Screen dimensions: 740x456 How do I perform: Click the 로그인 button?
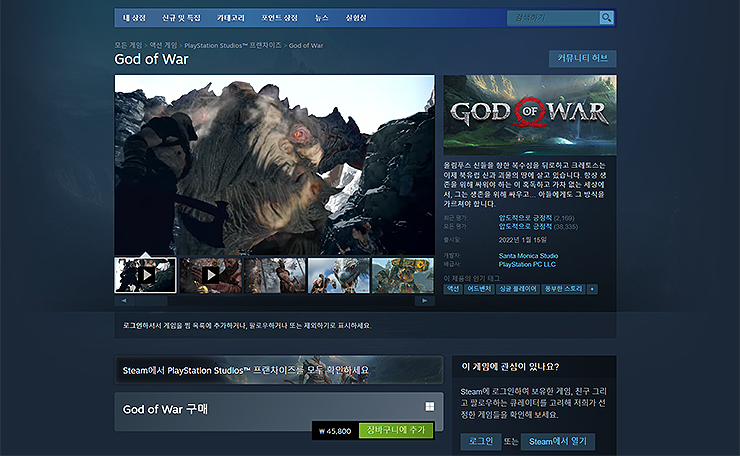tap(480, 441)
